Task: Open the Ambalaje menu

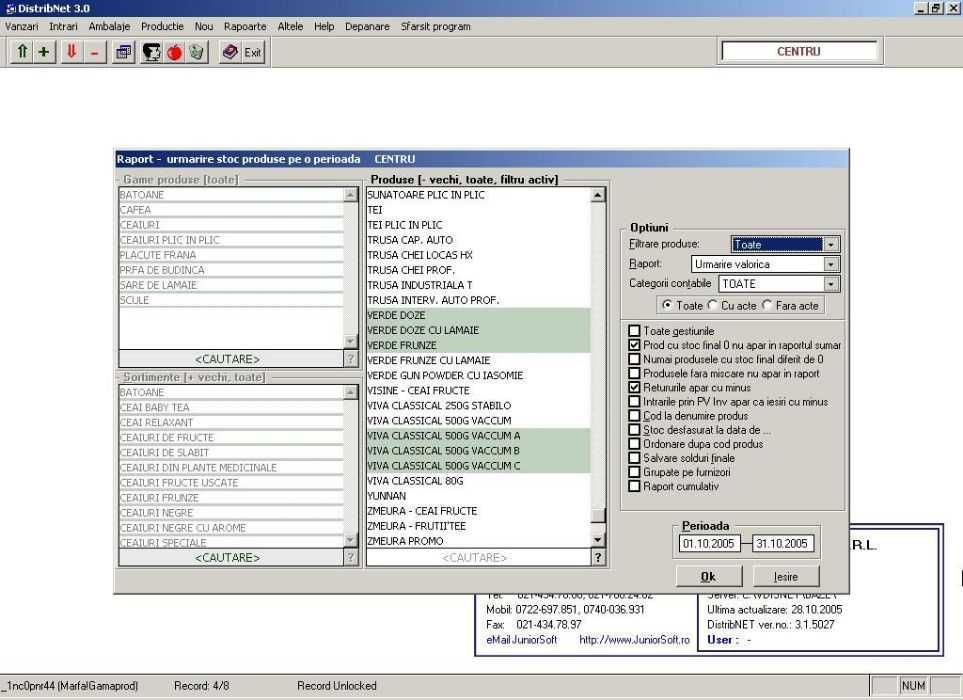Action: pos(109,26)
